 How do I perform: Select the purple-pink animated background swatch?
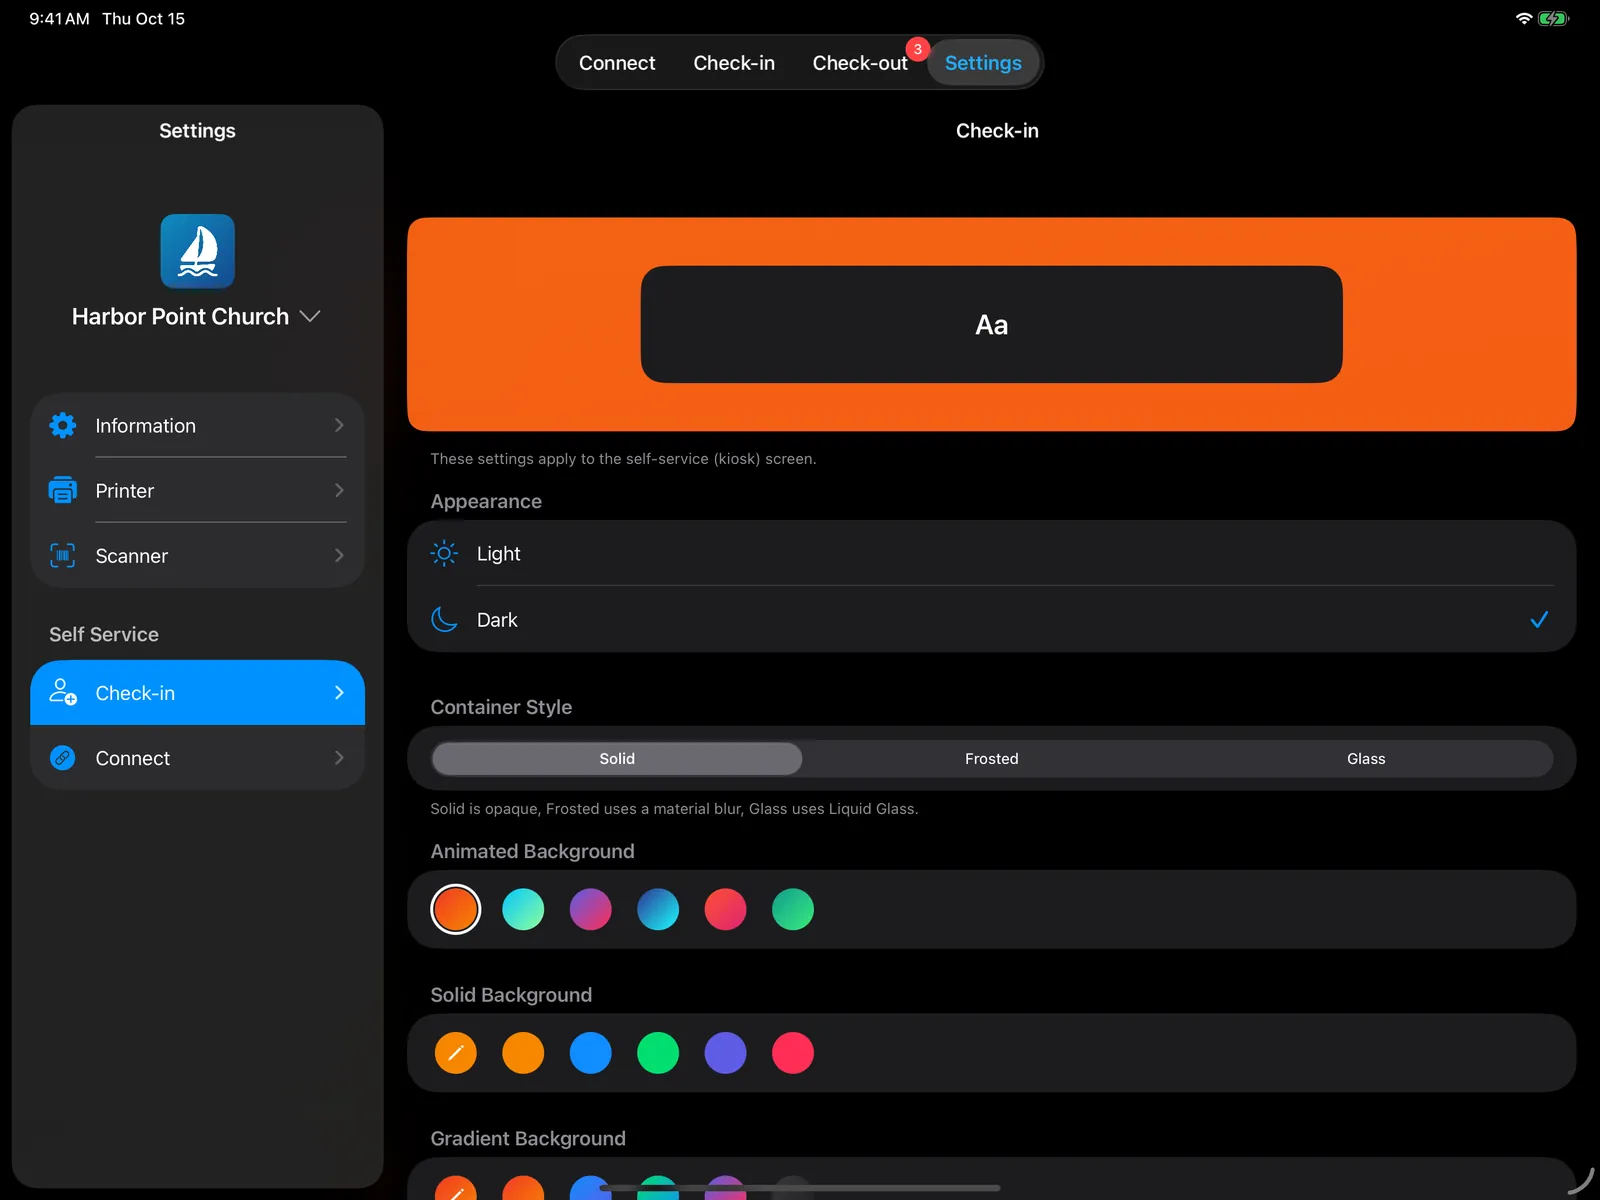[590, 909]
